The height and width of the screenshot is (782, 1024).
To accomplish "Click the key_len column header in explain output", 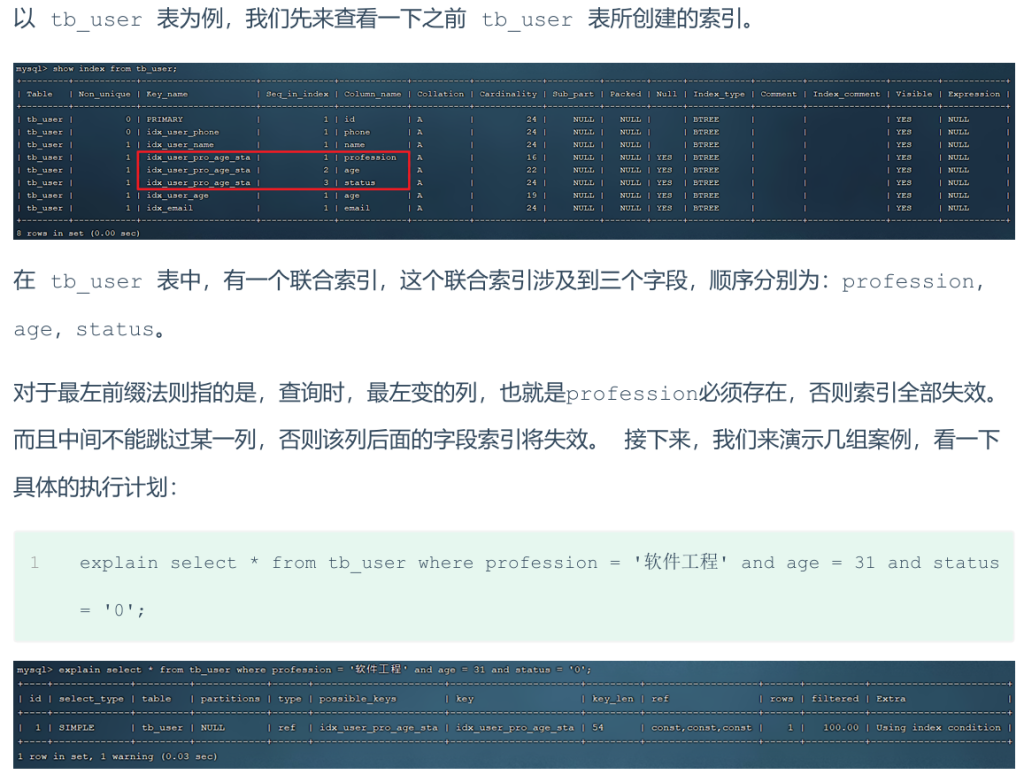I will (x=613, y=699).
